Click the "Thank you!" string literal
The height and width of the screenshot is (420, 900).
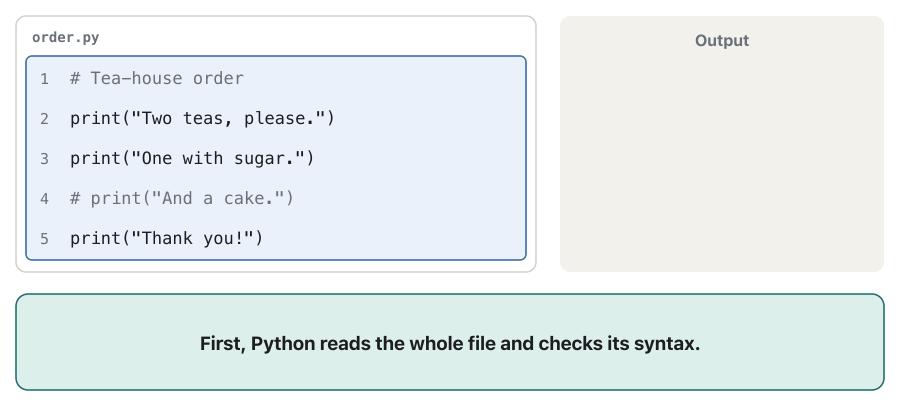click(192, 238)
